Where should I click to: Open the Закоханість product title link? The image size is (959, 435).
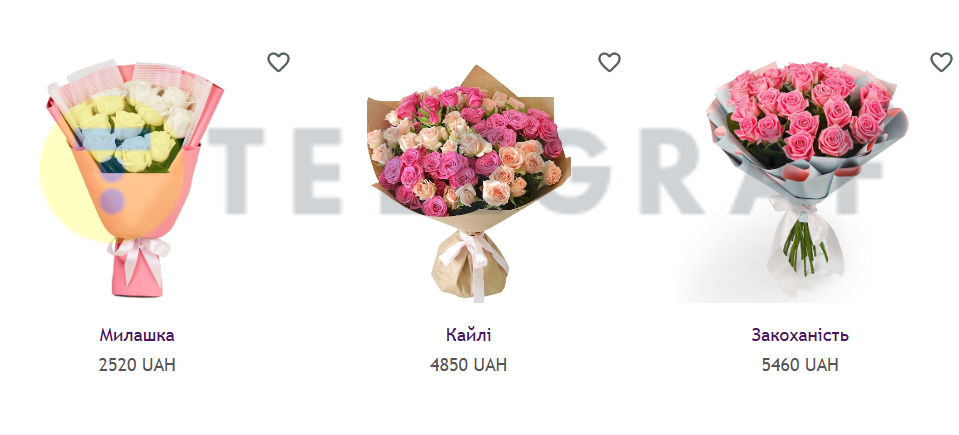point(800,335)
